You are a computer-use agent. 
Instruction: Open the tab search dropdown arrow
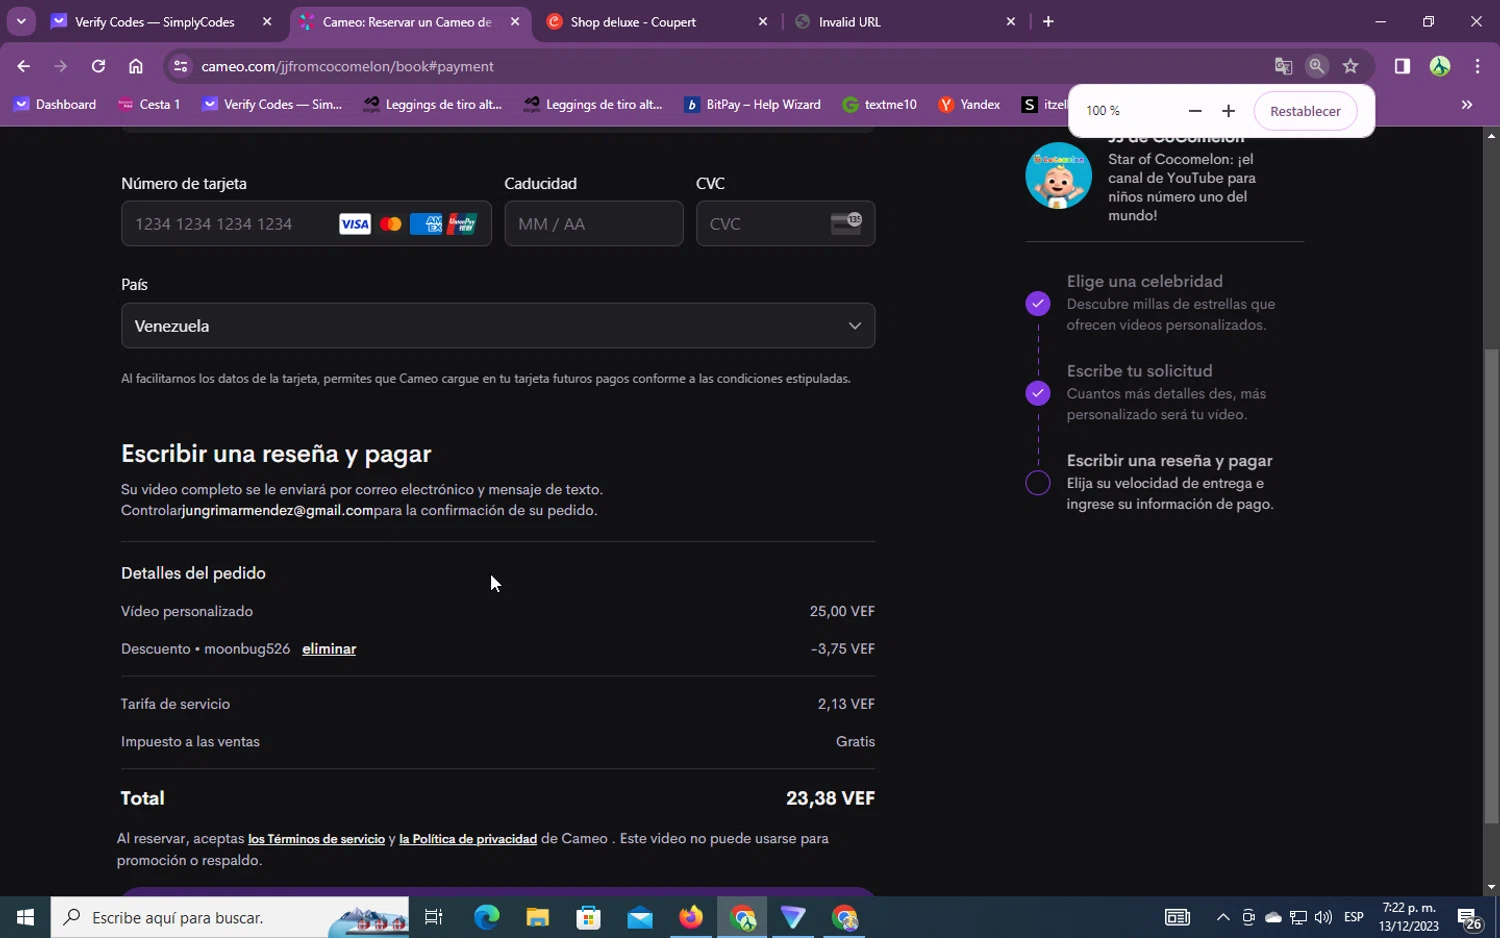coord(21,21)
